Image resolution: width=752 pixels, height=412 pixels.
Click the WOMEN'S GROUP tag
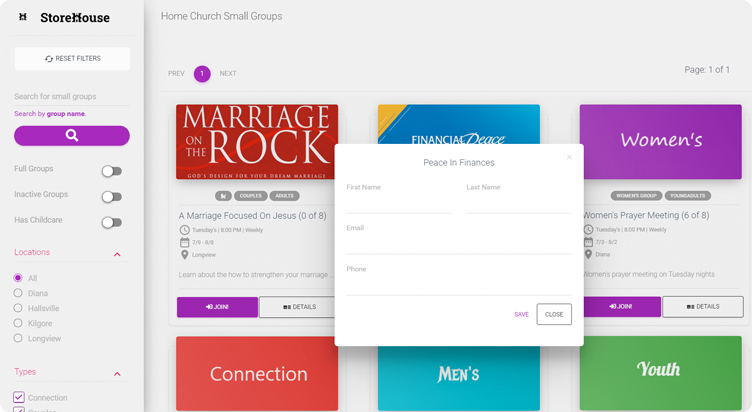(x=636, y=196)
